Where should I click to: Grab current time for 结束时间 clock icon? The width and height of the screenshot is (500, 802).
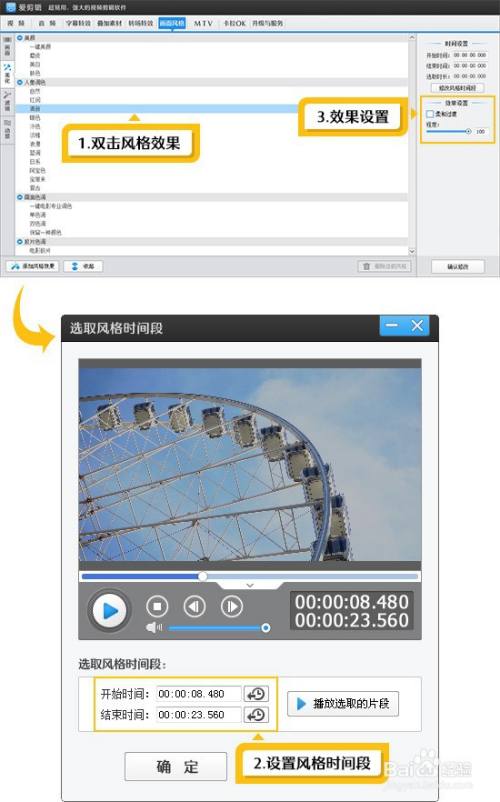256,715
